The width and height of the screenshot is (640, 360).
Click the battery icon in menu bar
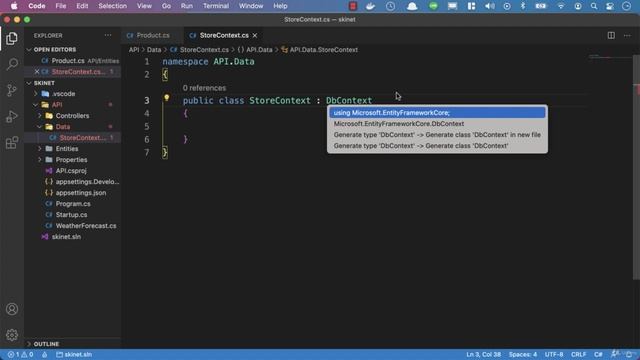(541, 6)
